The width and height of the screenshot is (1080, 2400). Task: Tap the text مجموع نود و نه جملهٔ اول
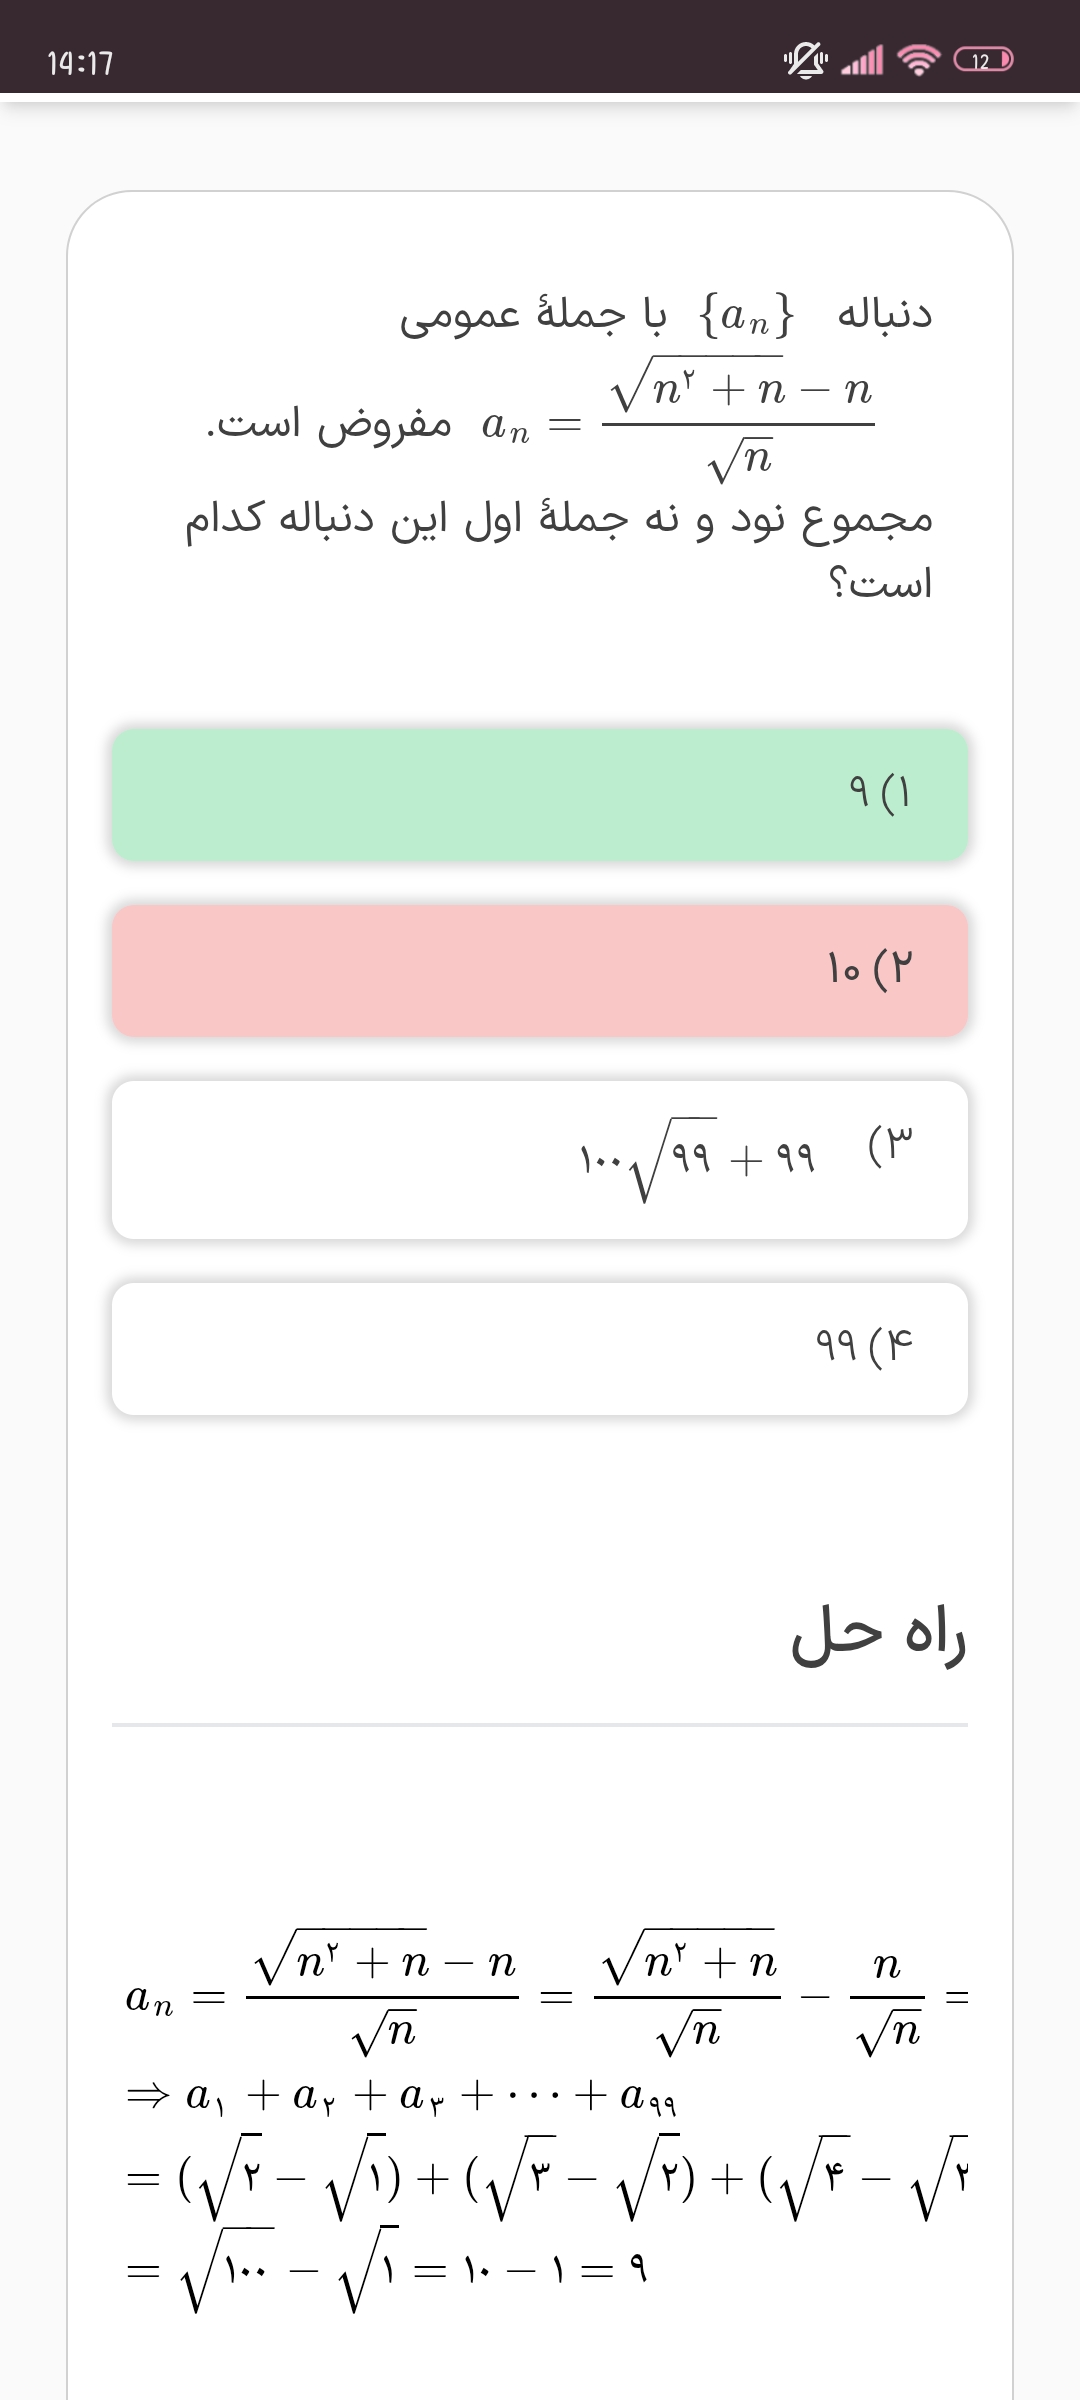pyautogui.click(x=558, y=520)
